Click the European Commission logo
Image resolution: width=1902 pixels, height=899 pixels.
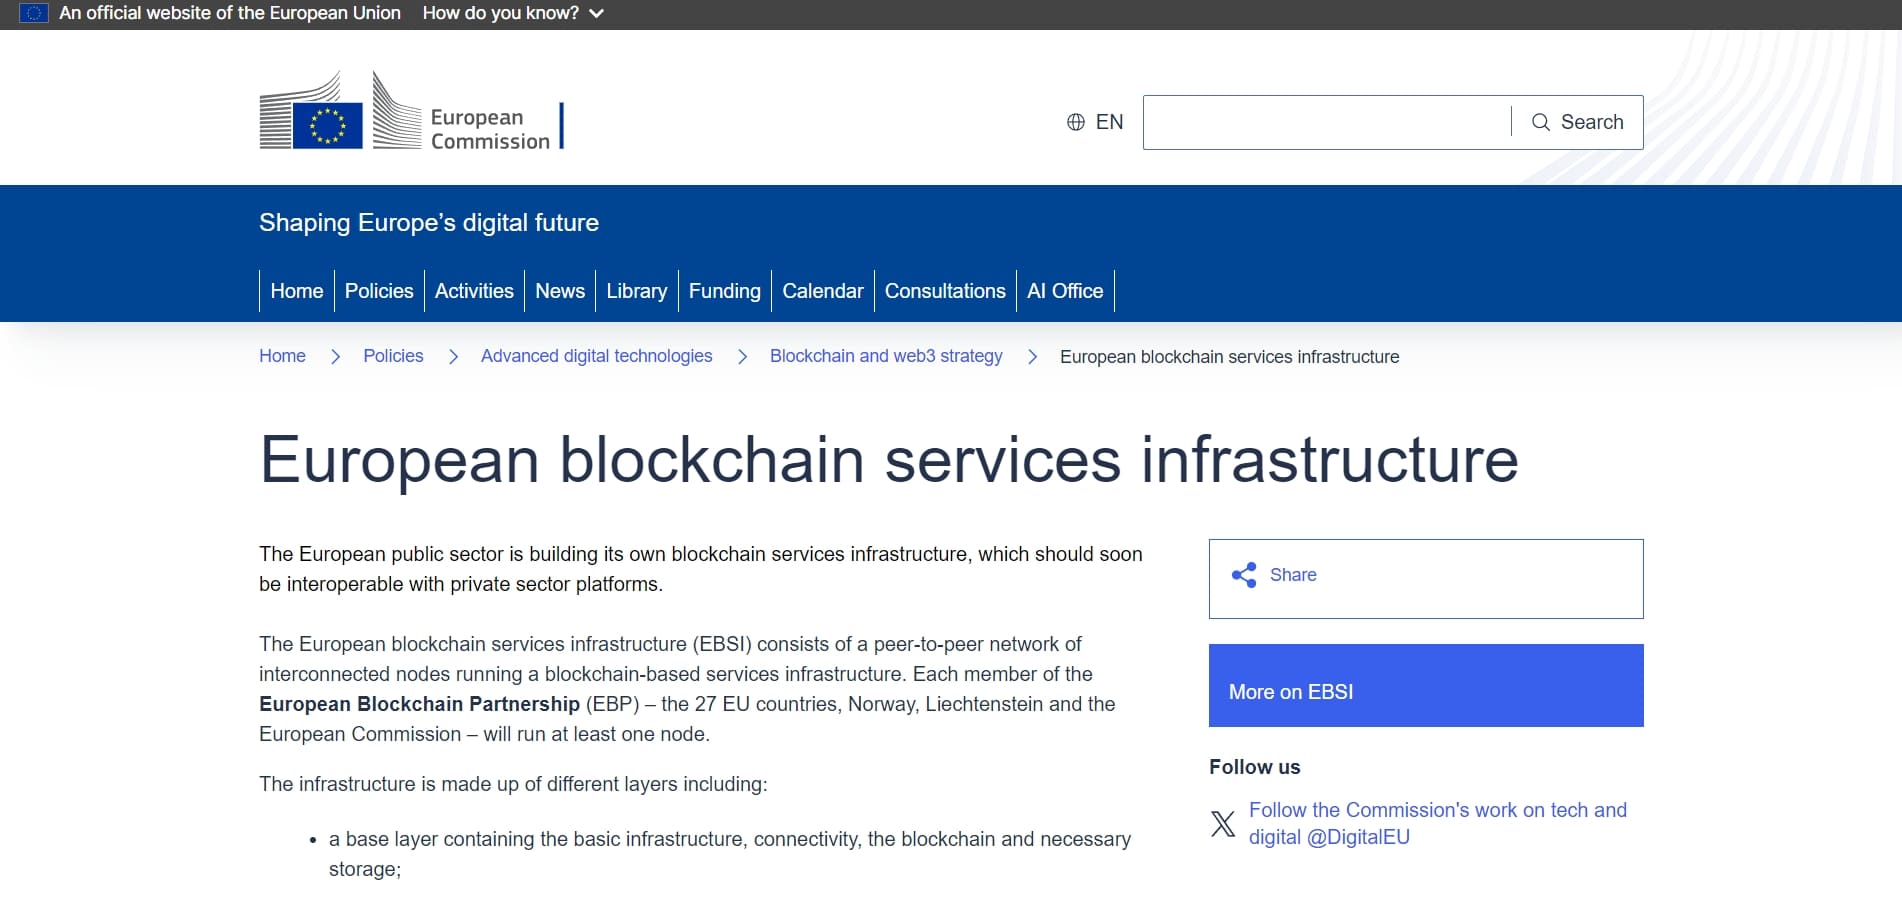(x=411, y=111)
